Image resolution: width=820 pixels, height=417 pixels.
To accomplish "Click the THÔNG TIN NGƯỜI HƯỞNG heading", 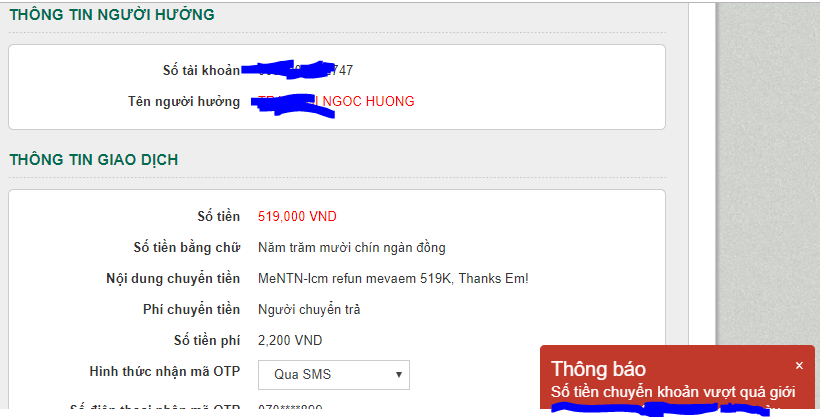I will 112,15.
